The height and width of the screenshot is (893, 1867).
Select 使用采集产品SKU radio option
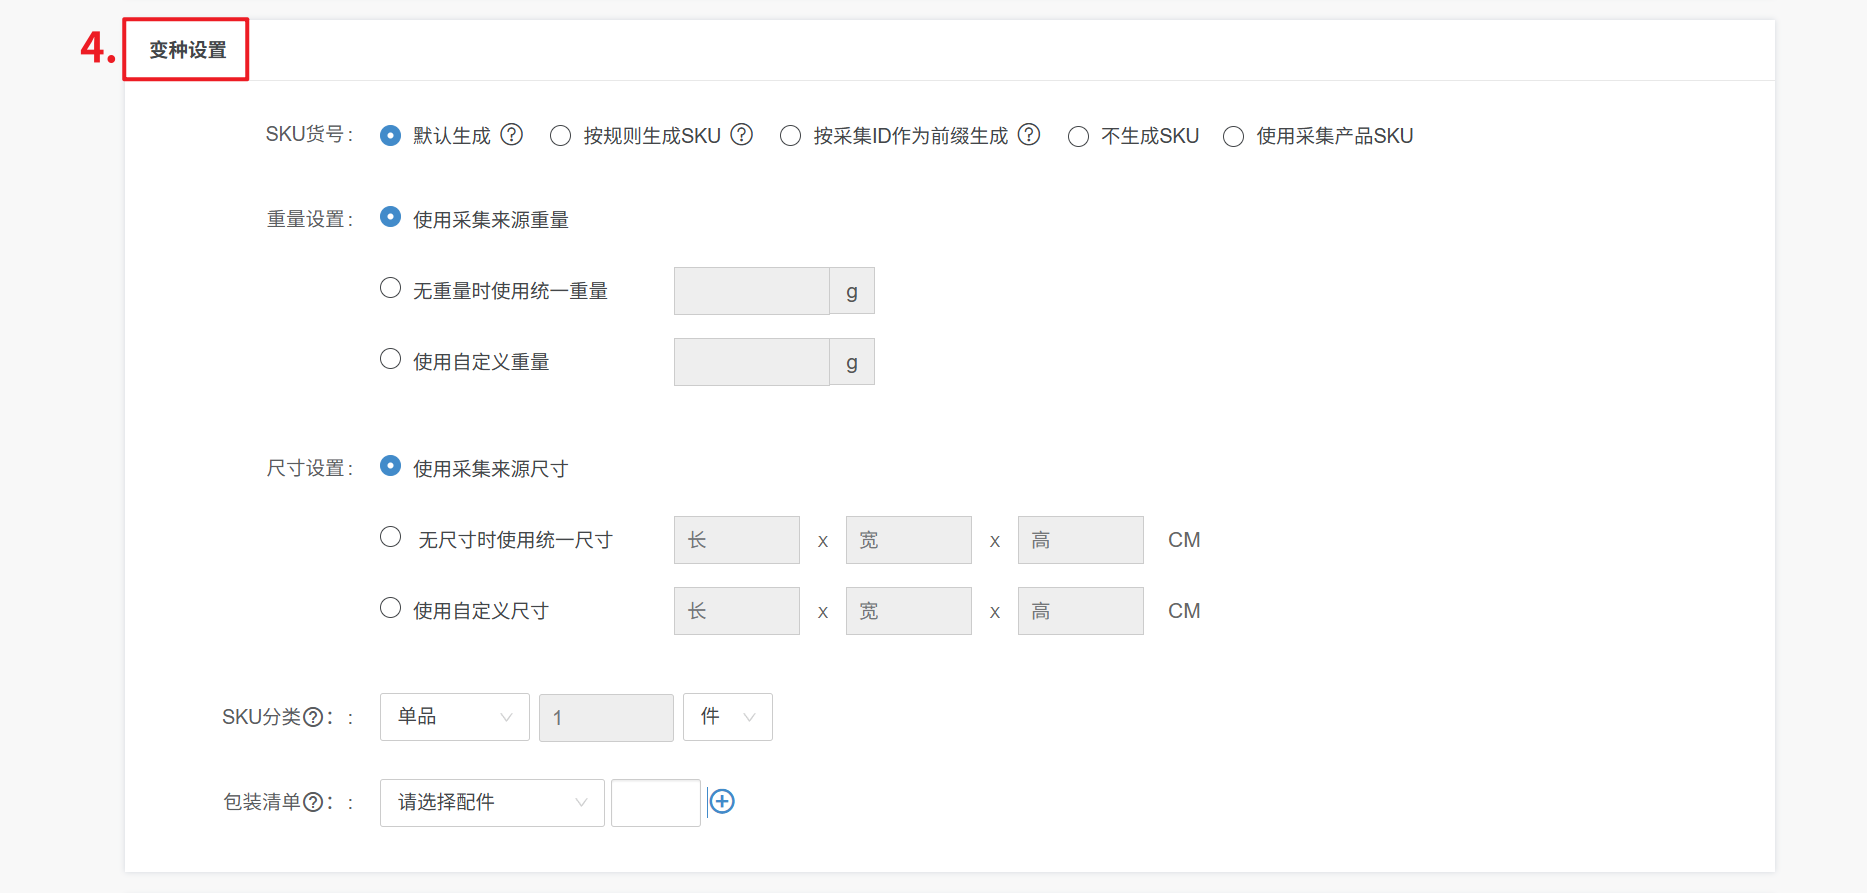pyautogui.click(x=1233, y=137)
